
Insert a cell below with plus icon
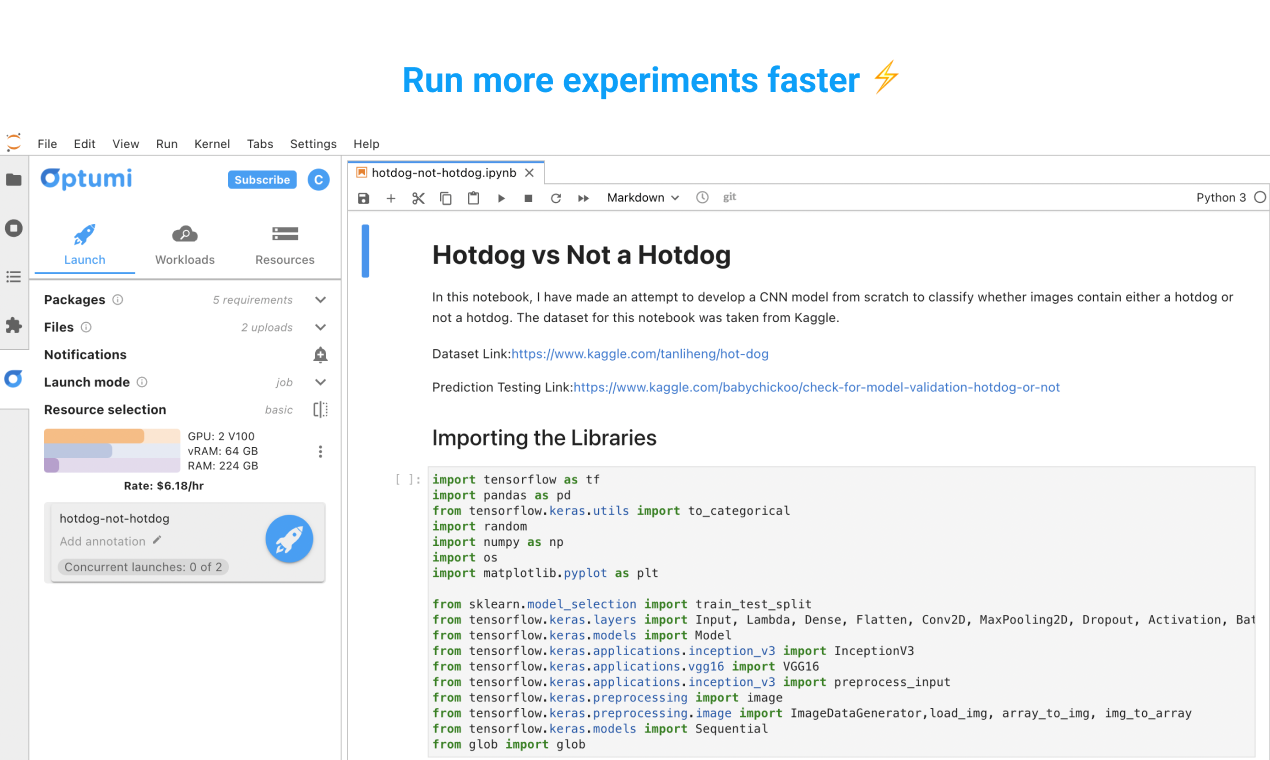tap(391, 198)
